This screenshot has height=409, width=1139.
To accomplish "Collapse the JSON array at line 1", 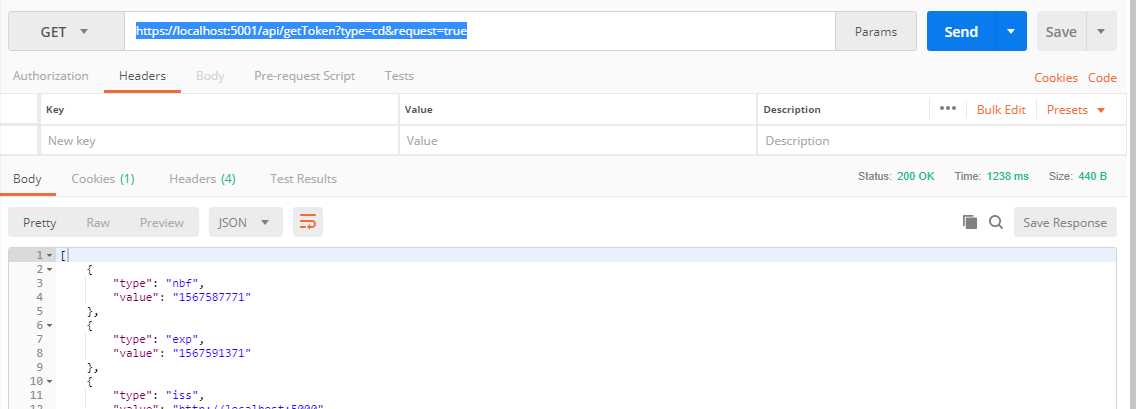I will pos(49,256).
